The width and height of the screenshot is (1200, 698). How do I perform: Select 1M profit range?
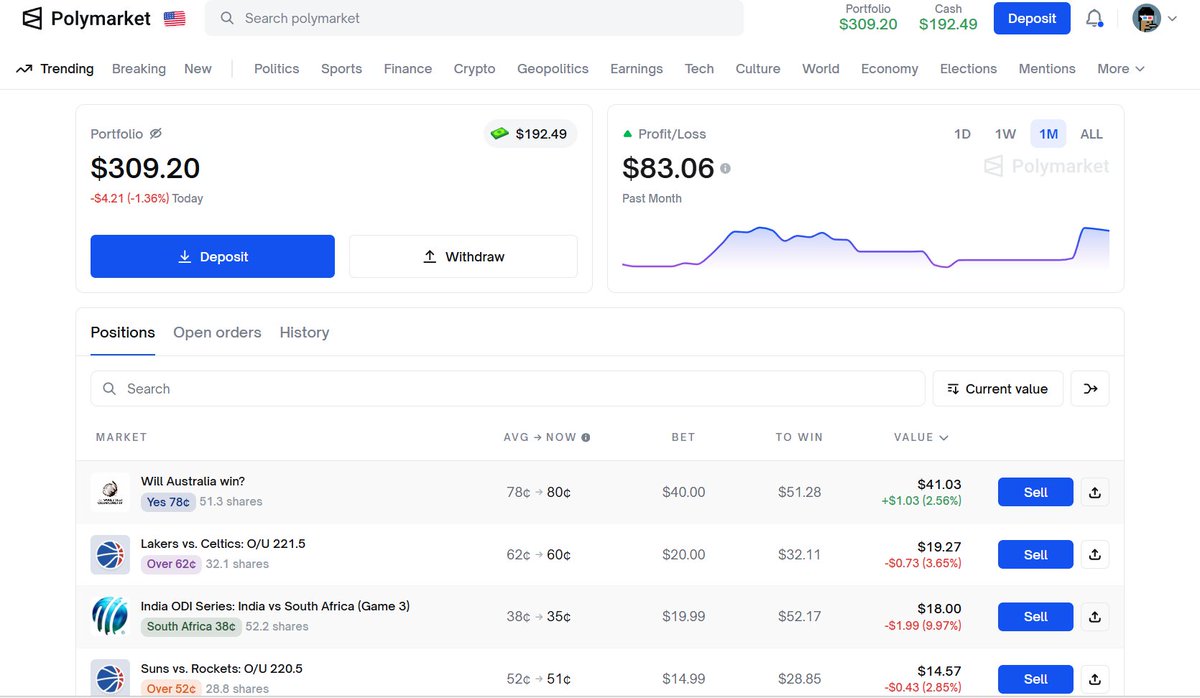(1049, 134)
